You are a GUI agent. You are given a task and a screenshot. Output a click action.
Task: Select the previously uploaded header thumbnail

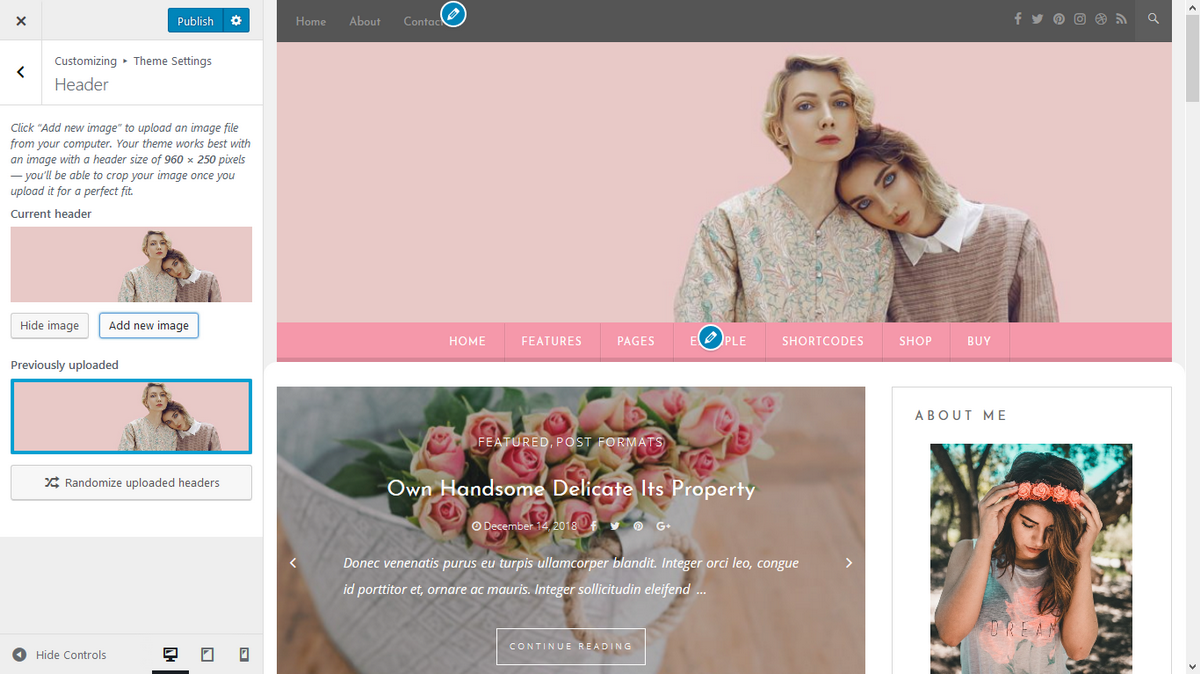coord(131,416)
